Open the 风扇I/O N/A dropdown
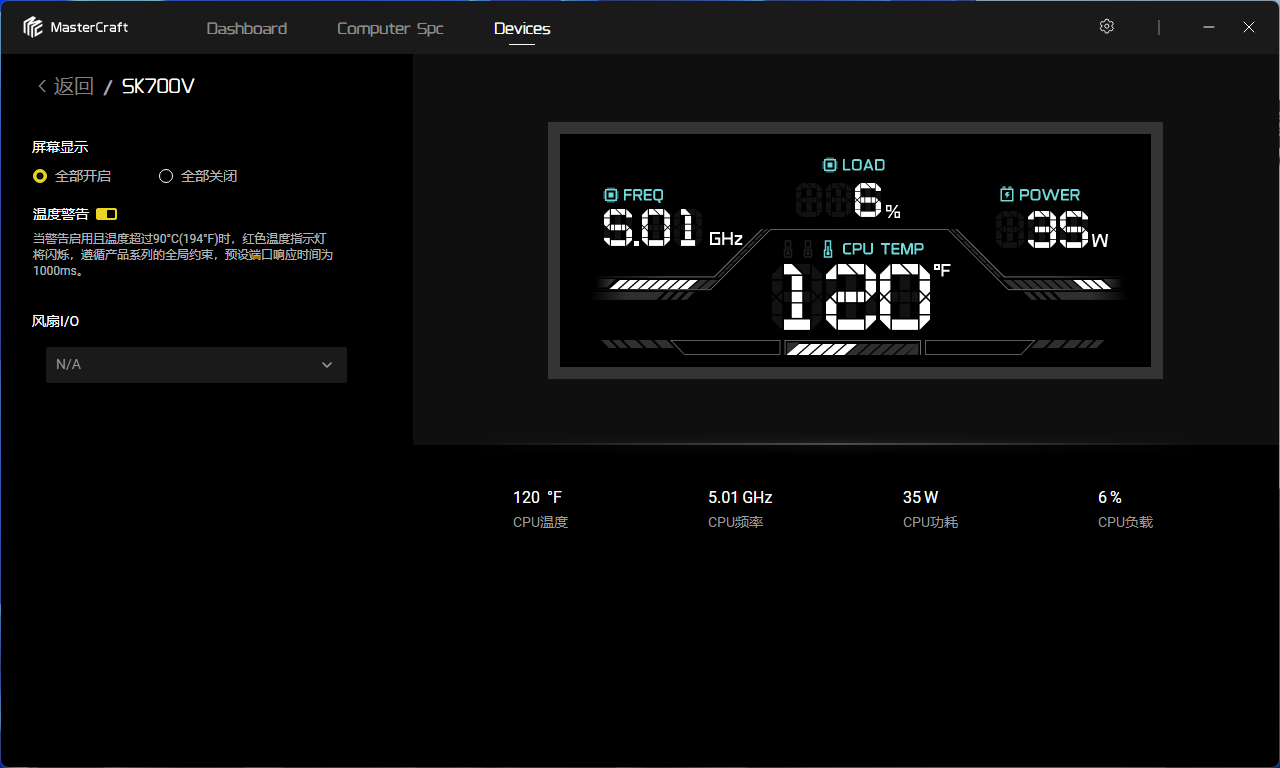This screenshot has height=768, width=1280. 196,365
